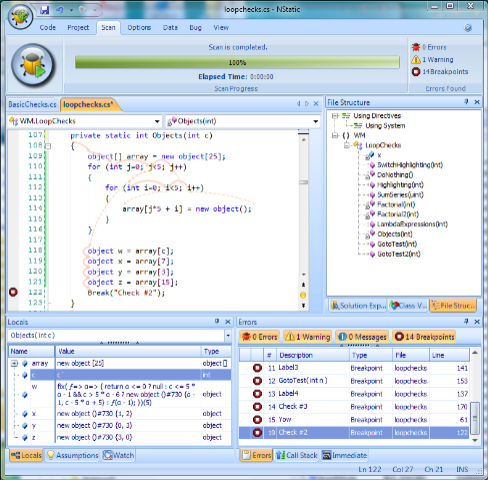Screen dimensions: 488x480
Task: Click breakpoint icon in Label3 row
Action: [257, 368]
